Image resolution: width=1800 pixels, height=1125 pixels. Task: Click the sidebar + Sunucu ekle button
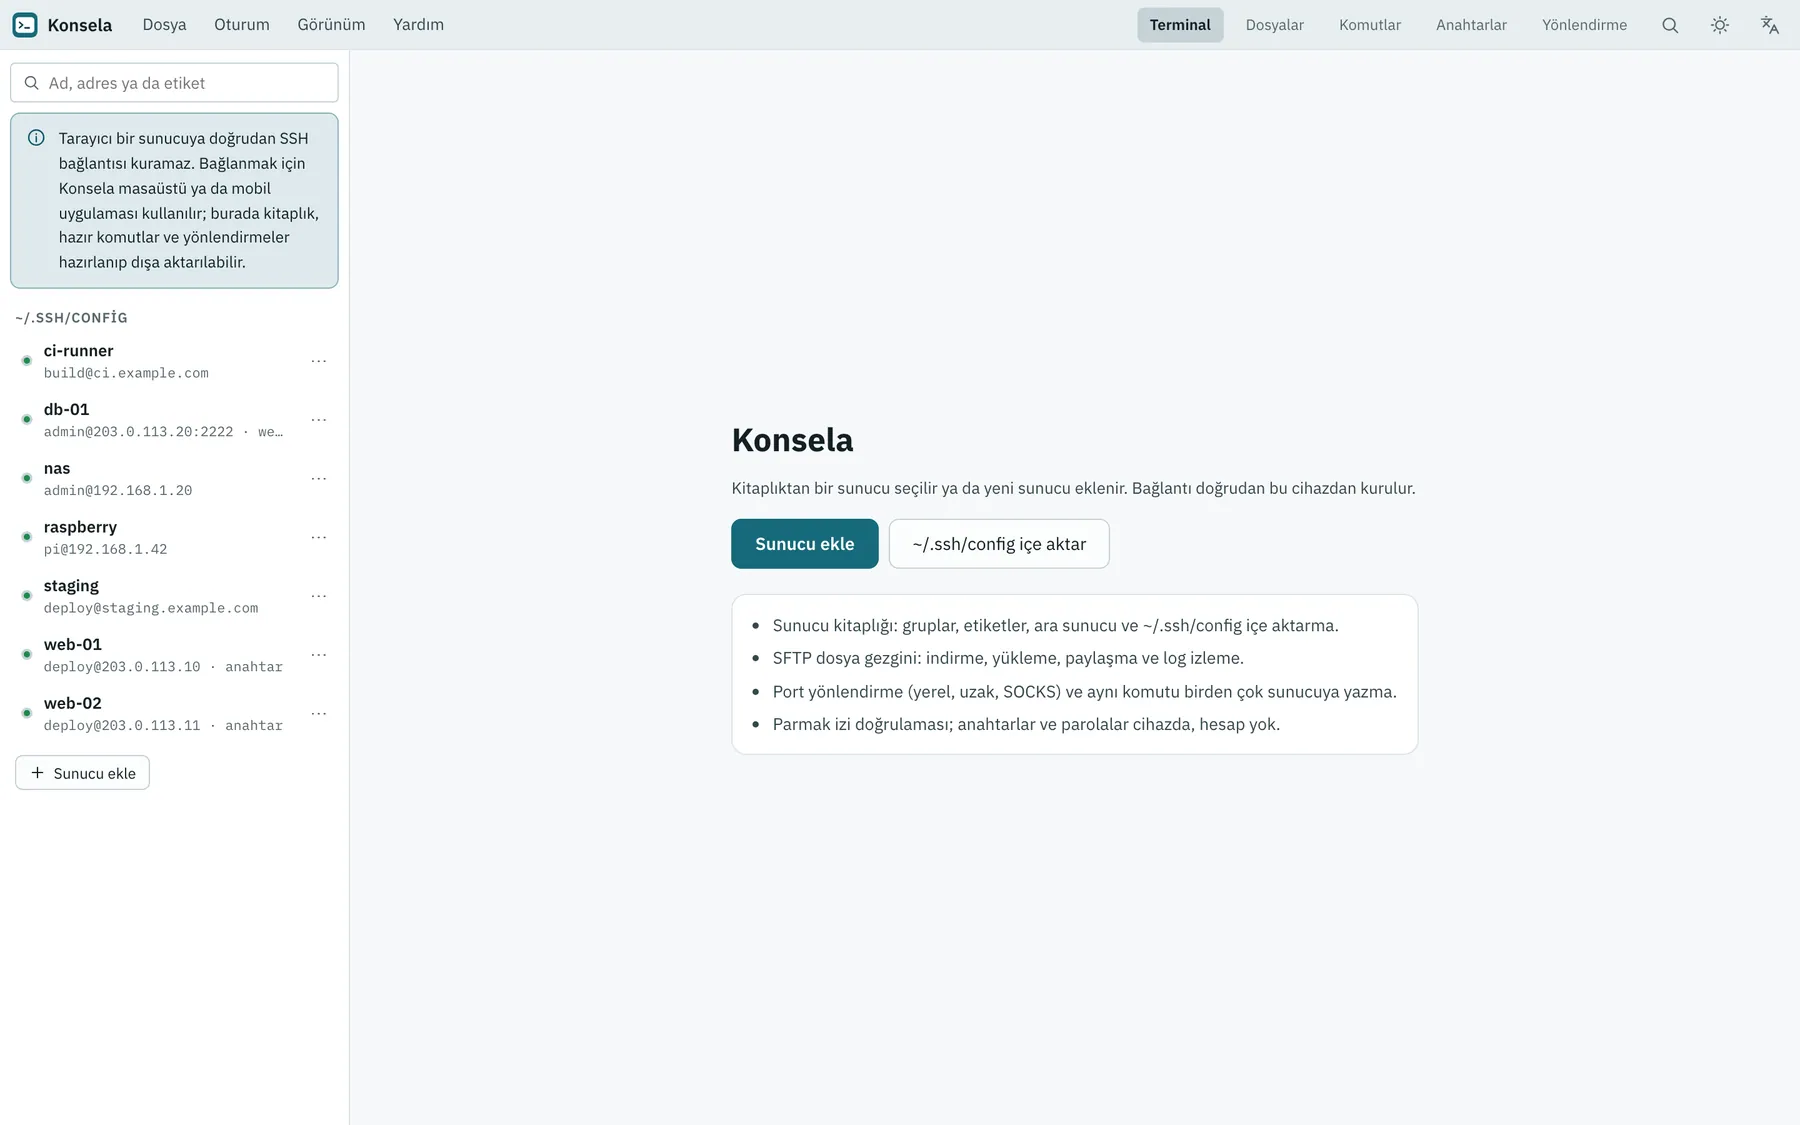coord(82,773)
